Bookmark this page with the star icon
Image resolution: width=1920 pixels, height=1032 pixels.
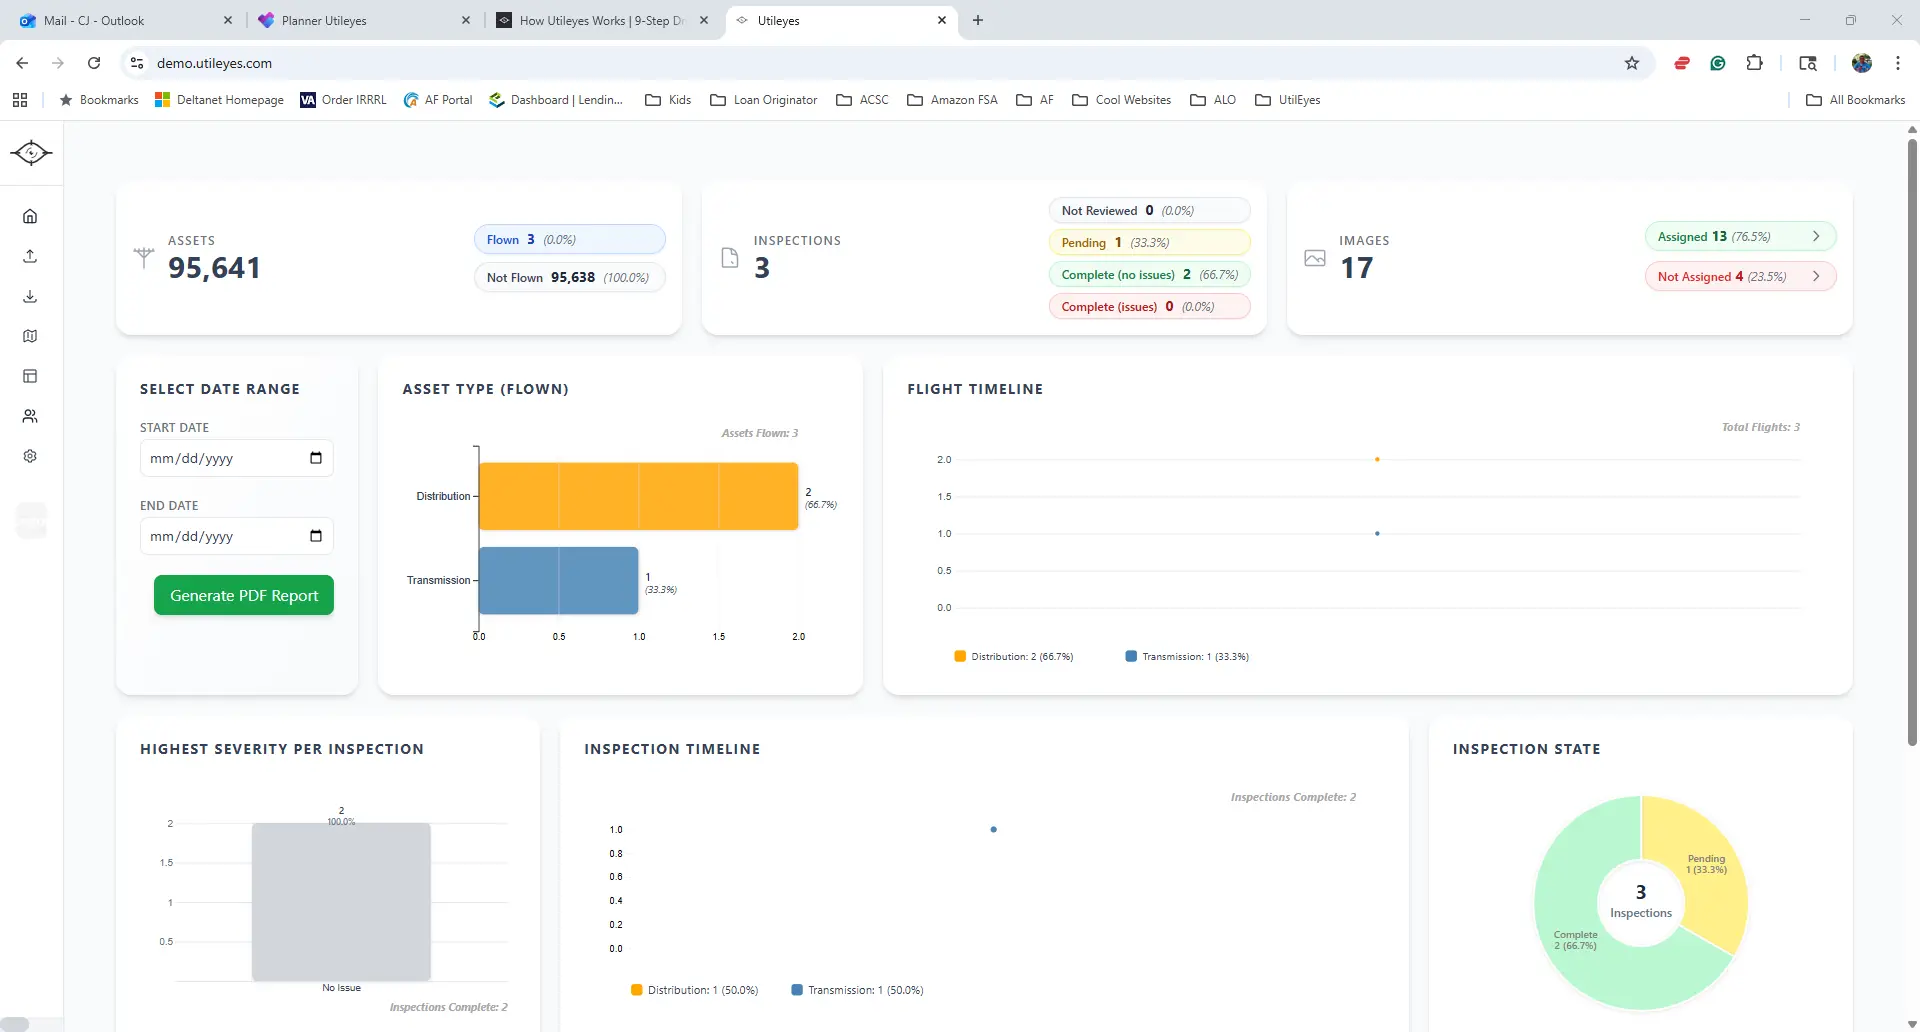(x=1632, y=63)
